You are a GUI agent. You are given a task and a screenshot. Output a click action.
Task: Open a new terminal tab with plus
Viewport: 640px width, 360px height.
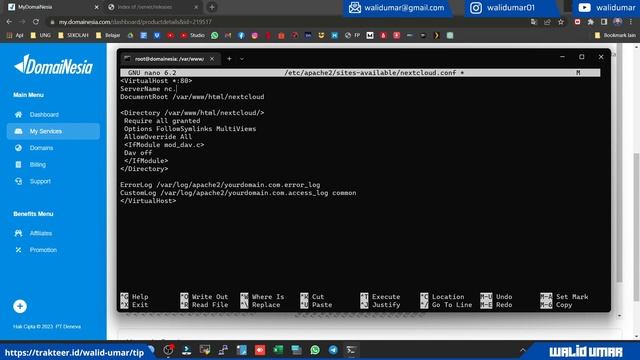click(x=229, y=59)
